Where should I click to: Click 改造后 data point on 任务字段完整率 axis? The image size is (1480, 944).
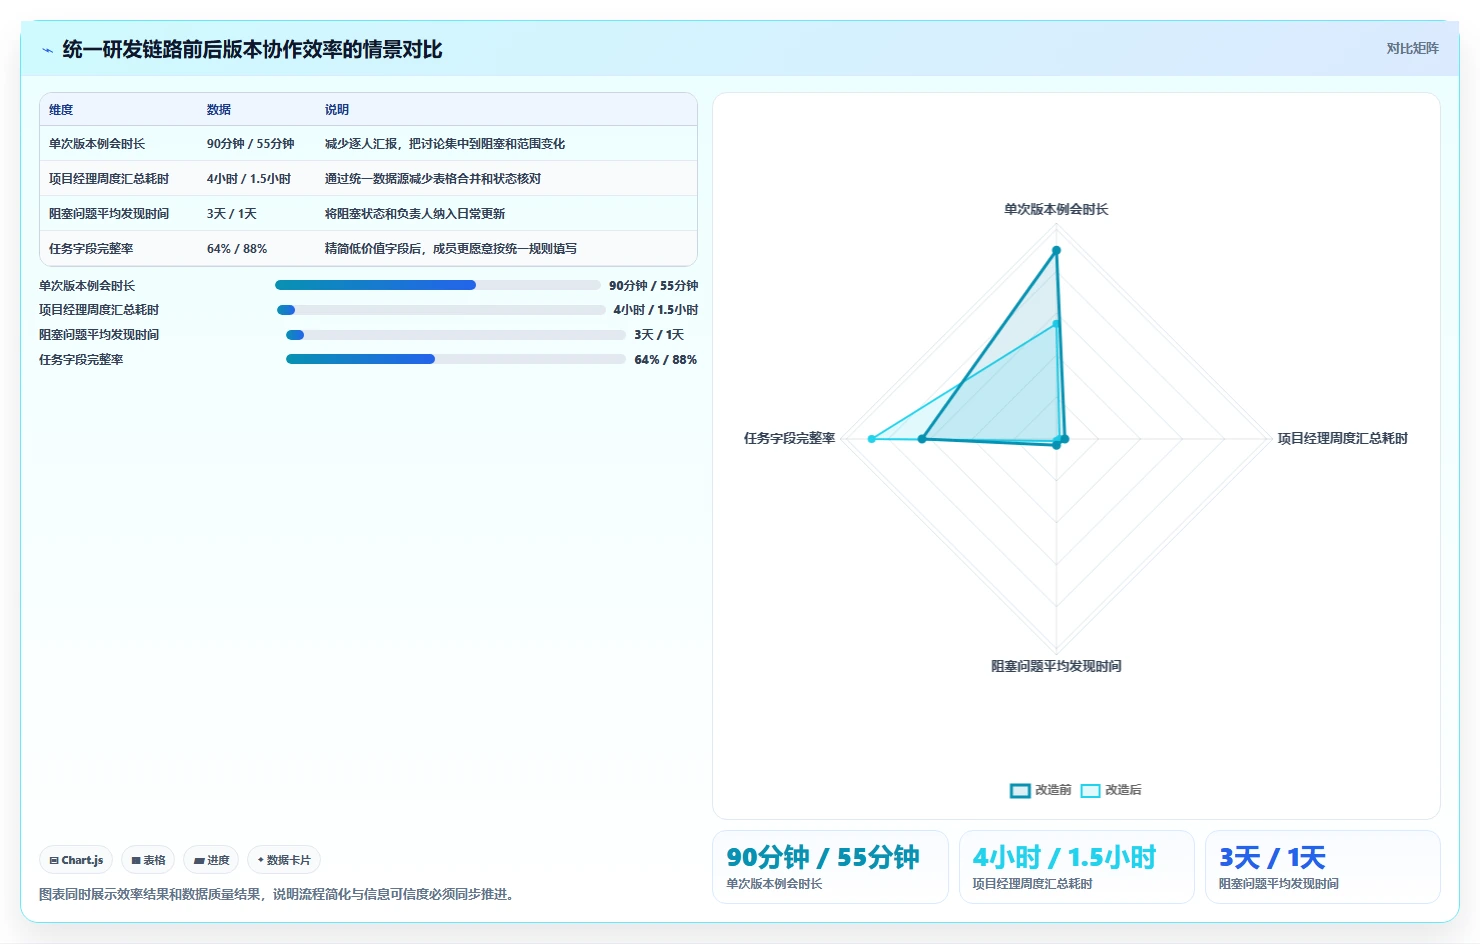pyautogui.click(x=872, y=439)
